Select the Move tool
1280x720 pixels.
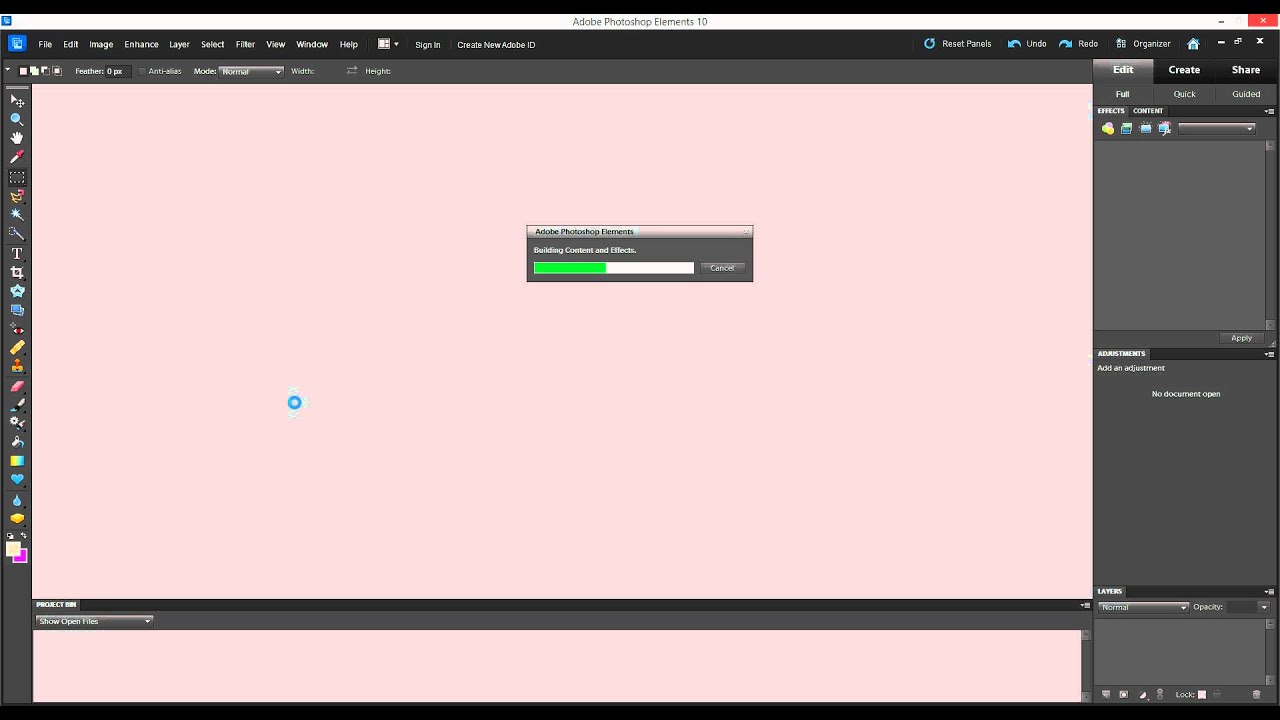pyautogui.click(x=17, y=100)
